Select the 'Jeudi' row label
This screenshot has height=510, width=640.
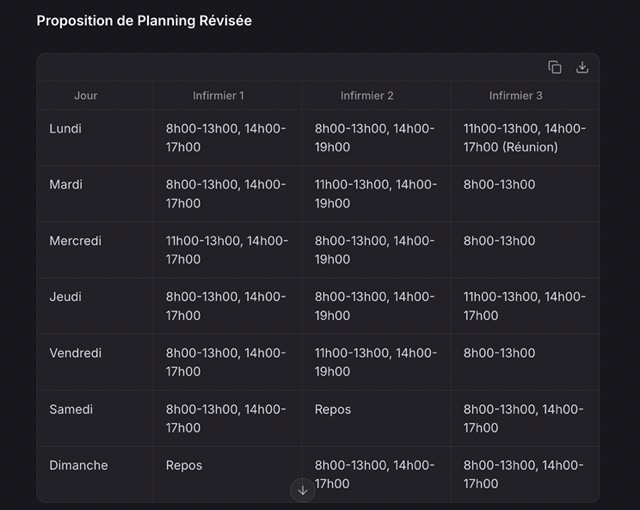pos(66,297)
